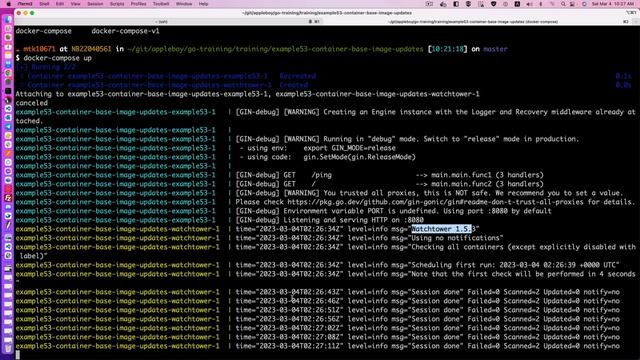This screenshot has width=640, height=360.
Task: Click the '/ping' route in GIN output
Action: tap(322, 175)
